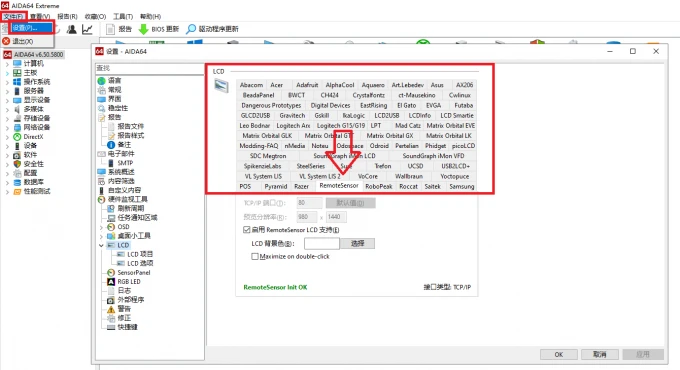Select LCD 项目 in settings tree
This screenshot has width=680, height=370.
tap(140, 254)
